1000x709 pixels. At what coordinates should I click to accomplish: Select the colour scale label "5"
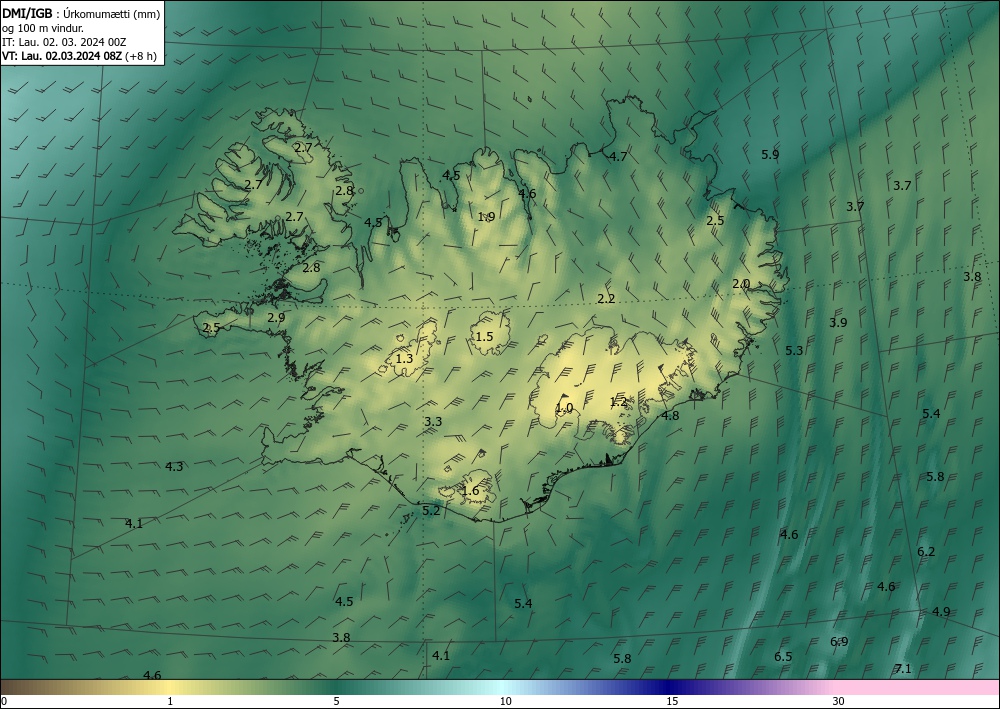(x=336, y=701)
